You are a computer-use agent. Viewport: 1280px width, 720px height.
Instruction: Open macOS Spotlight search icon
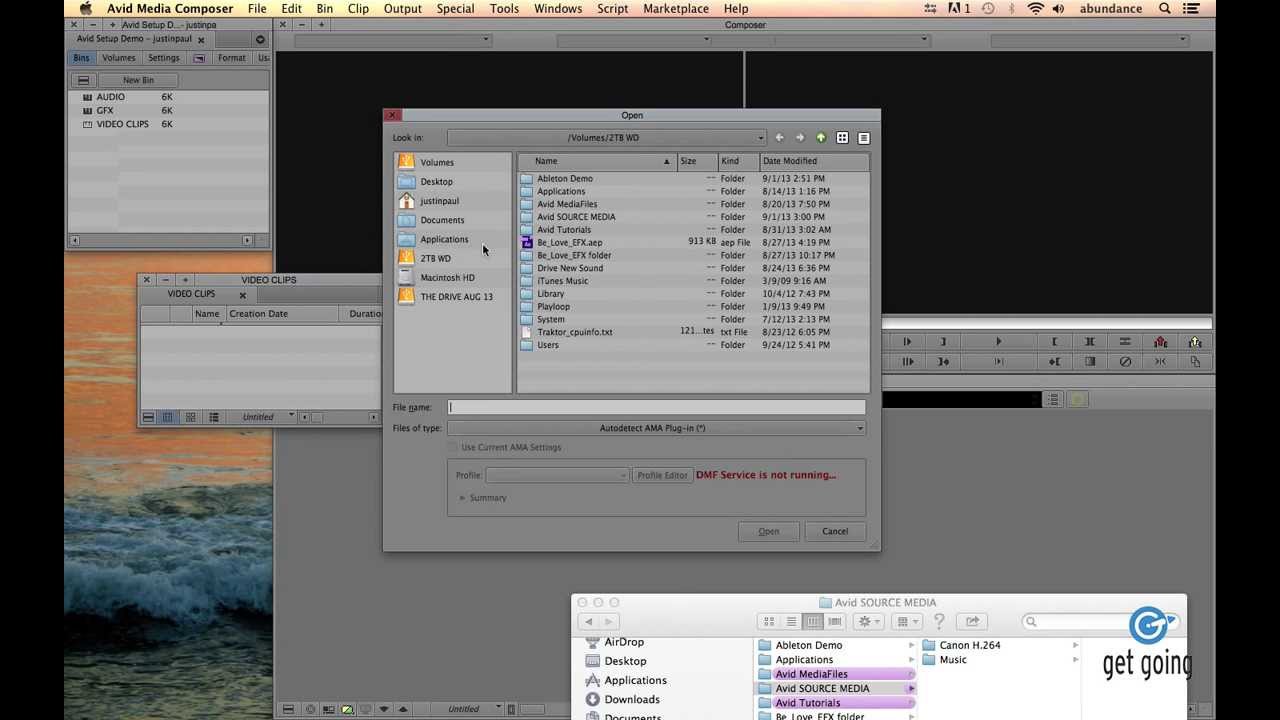coord(1165,9)
